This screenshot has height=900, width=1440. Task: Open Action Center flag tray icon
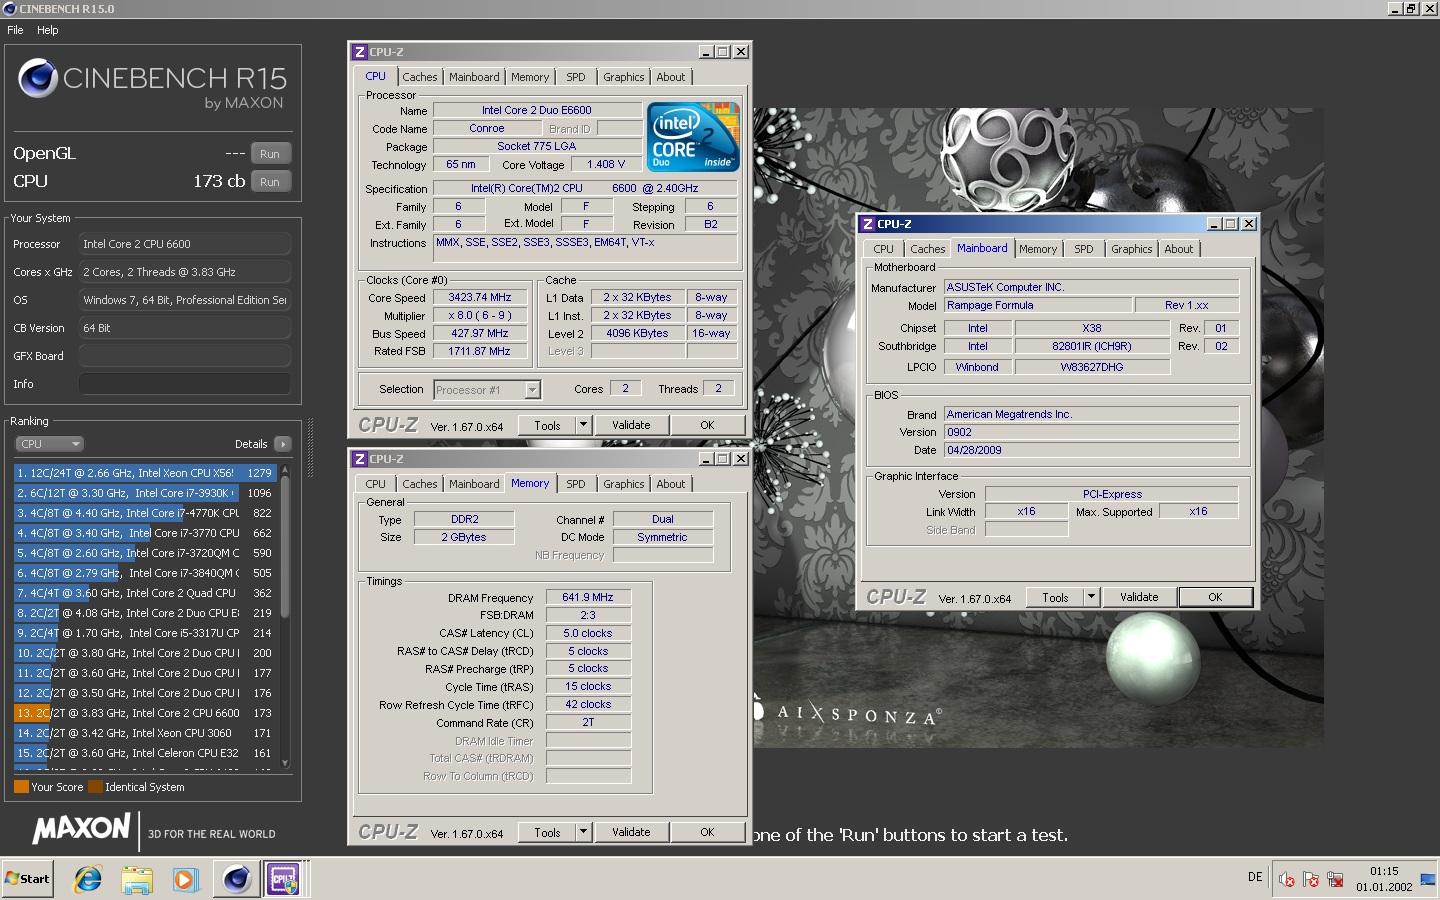[x=1311, y=880]
